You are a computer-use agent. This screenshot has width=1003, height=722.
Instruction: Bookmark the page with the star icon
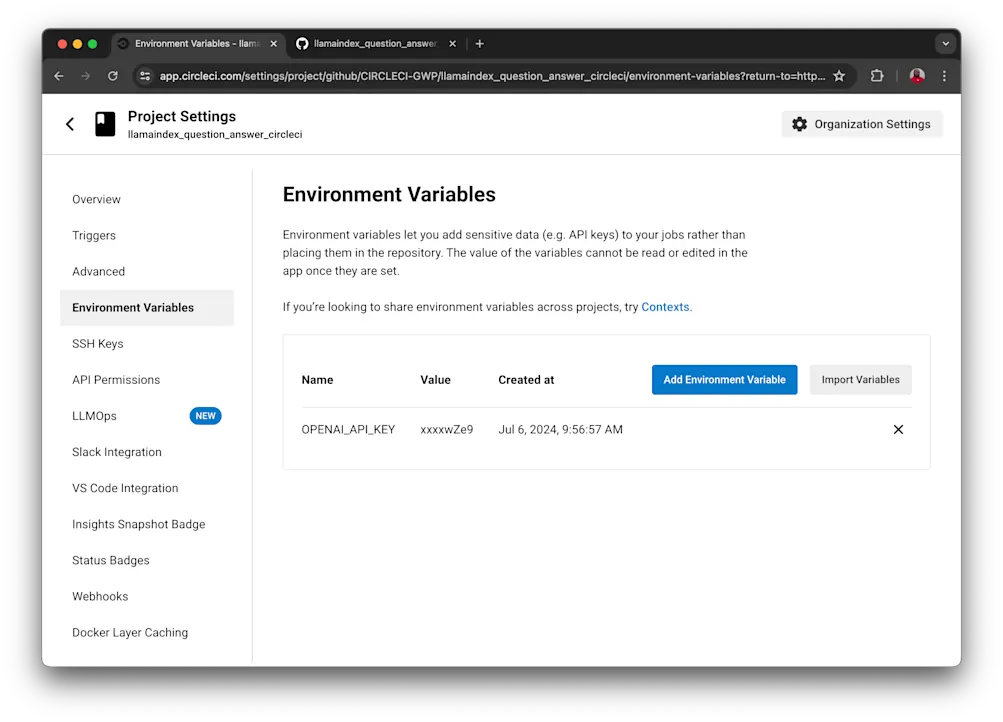point(840,75)
